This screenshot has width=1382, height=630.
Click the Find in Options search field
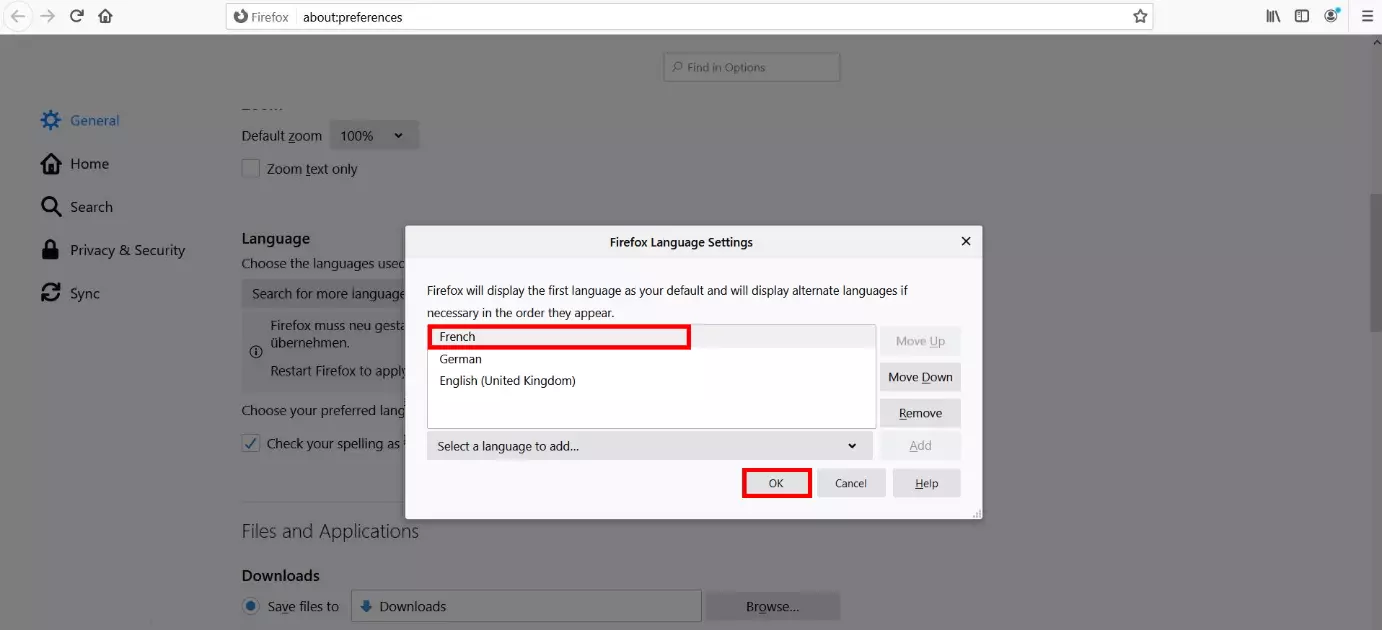[x=752, y=67]
